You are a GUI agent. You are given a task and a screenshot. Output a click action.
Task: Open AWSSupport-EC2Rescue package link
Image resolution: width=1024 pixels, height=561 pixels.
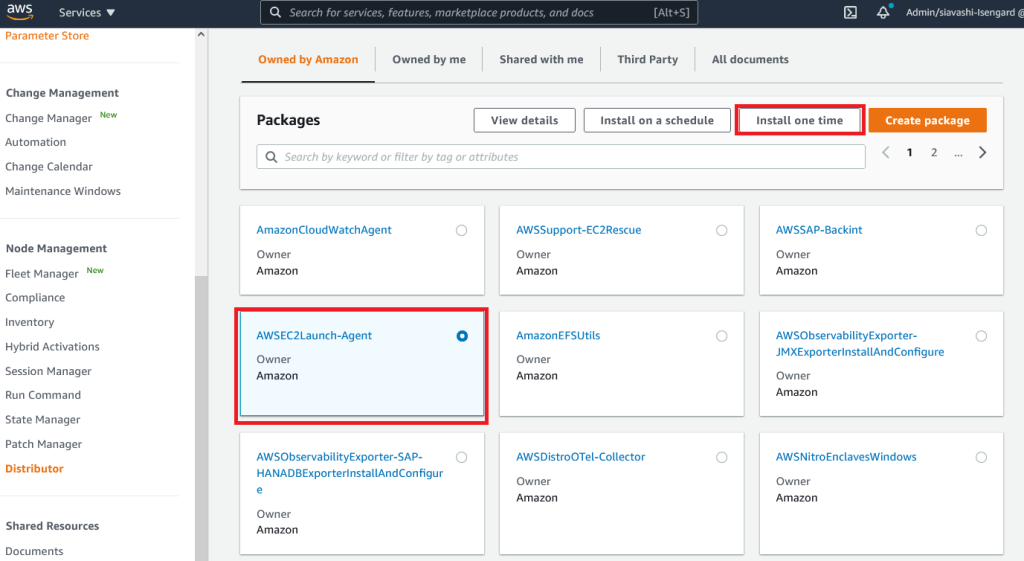pyautogui.click(x=579, y=230)
